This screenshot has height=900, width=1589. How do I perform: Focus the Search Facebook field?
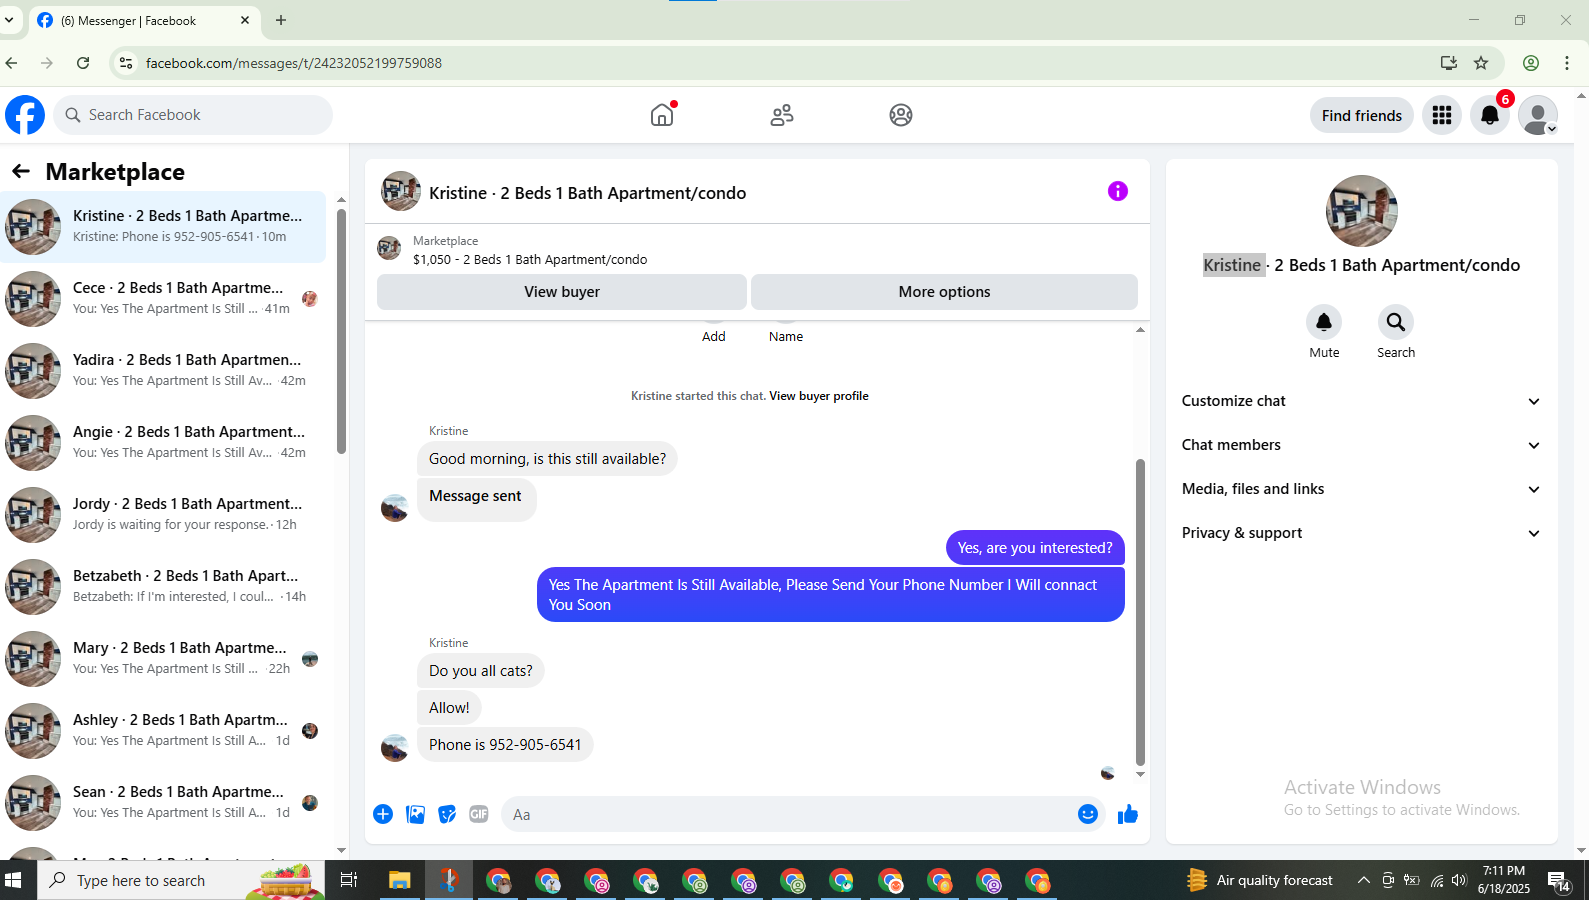[193, 115]
